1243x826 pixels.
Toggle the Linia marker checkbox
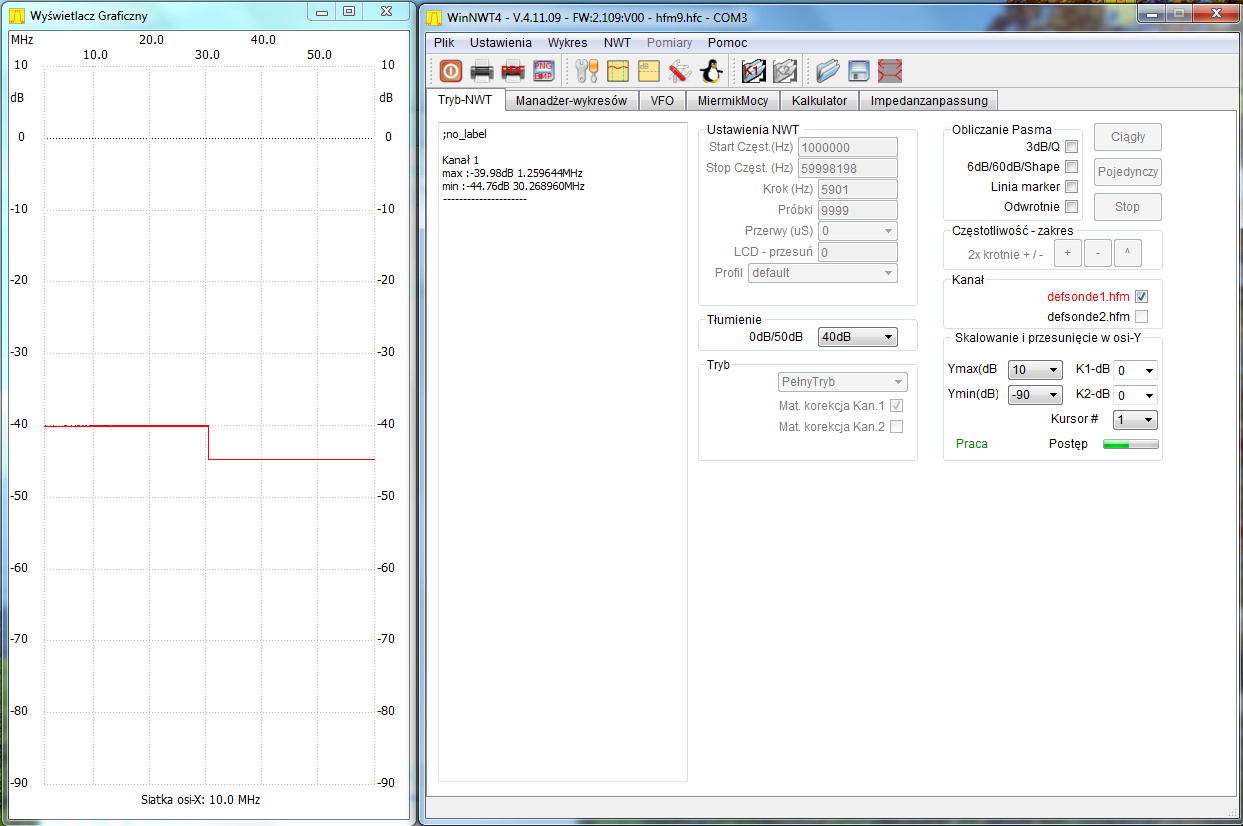click(x=1071, y=187)
